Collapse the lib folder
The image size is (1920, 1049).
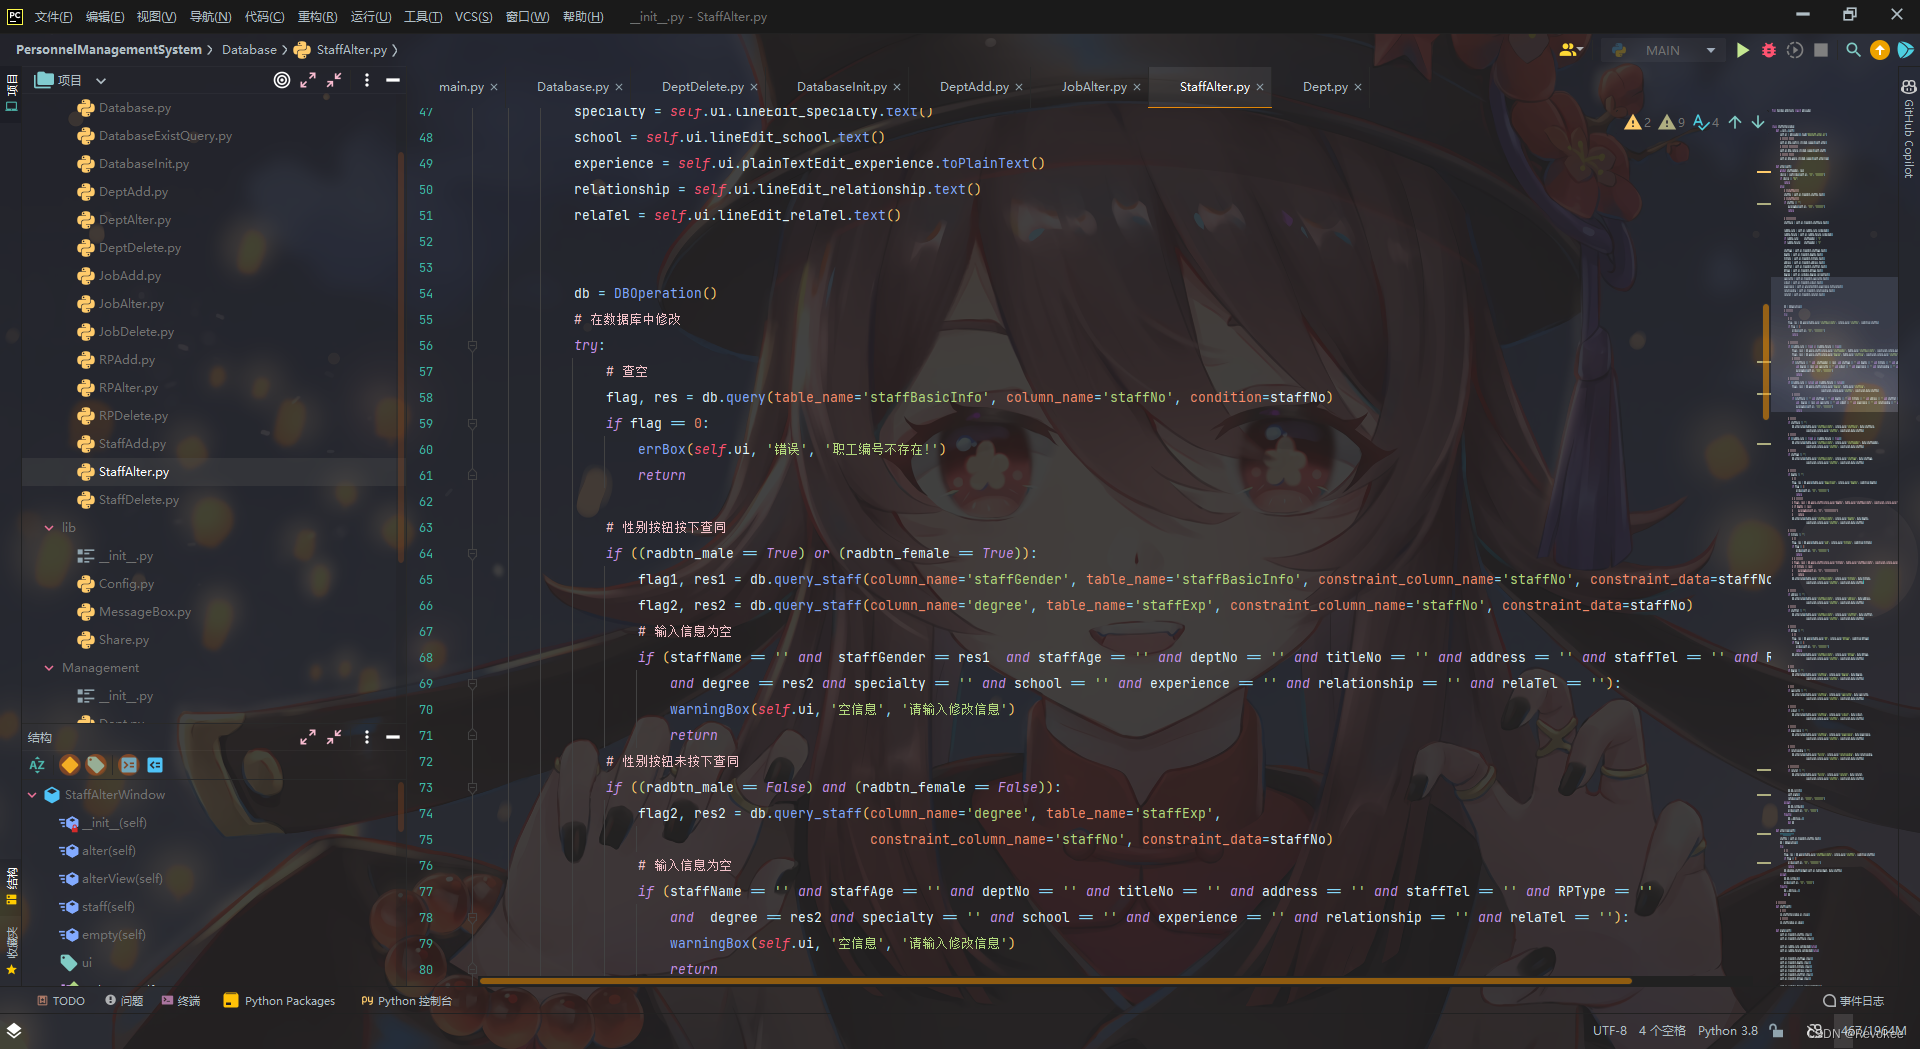49,528
